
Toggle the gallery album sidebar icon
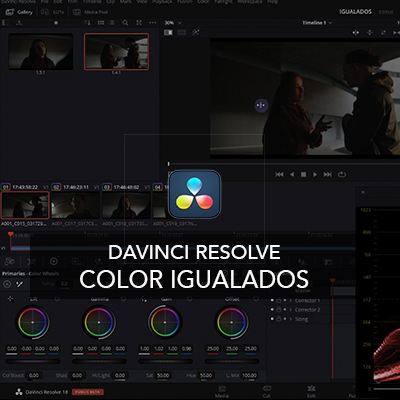pos(5,23)
